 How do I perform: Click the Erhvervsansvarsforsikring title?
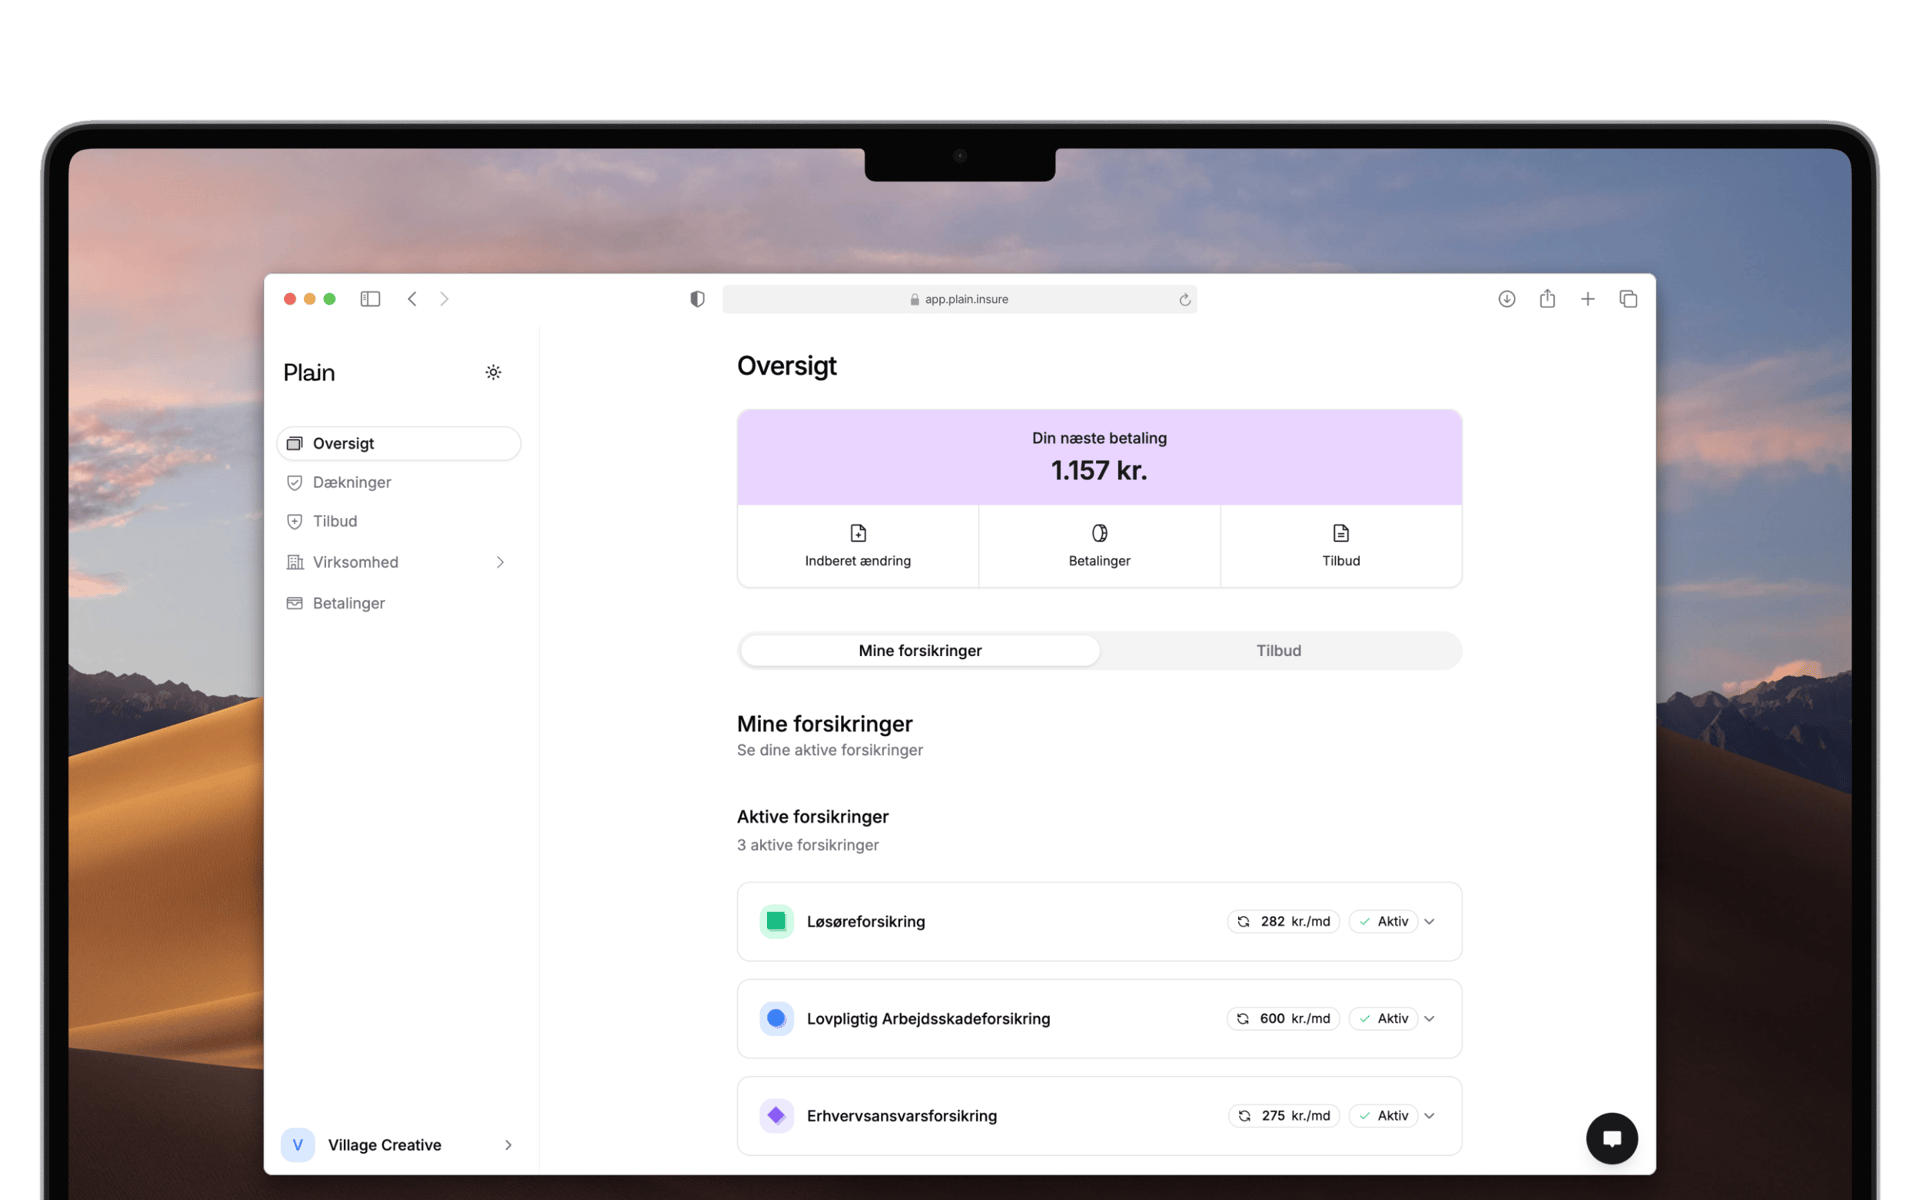(902, 1115)
